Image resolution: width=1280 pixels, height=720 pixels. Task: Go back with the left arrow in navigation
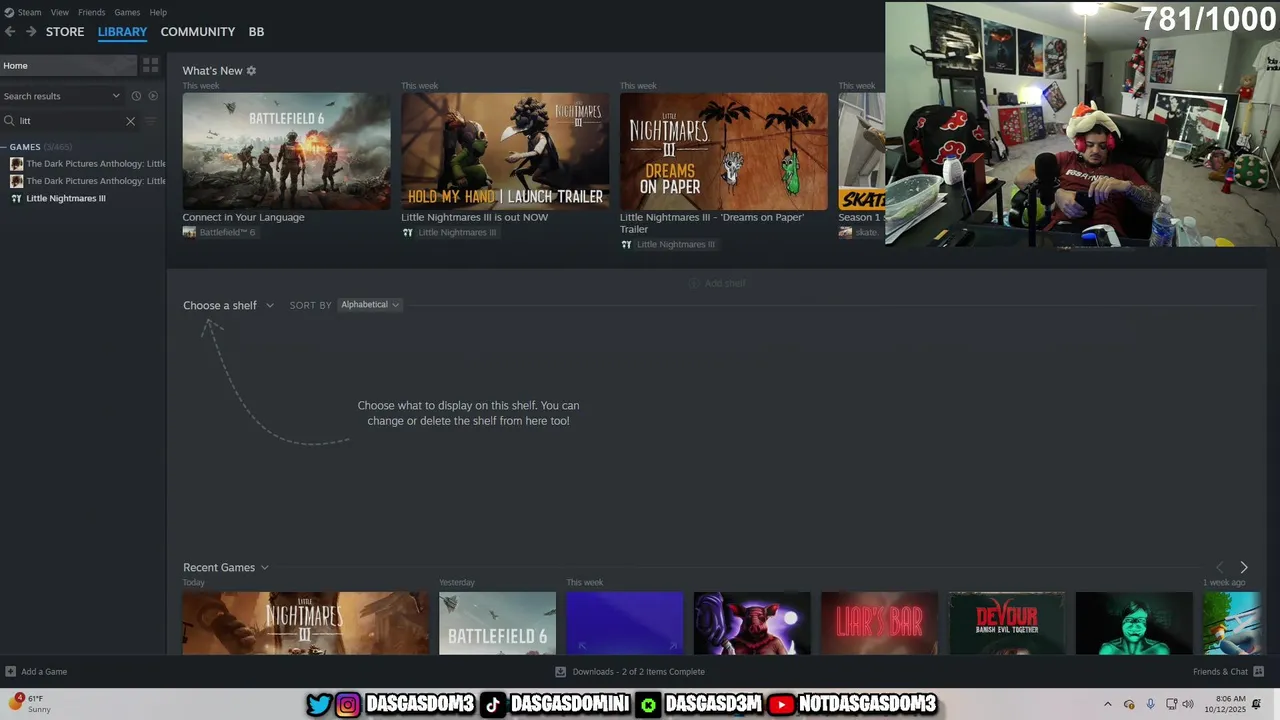pos(10,32)
